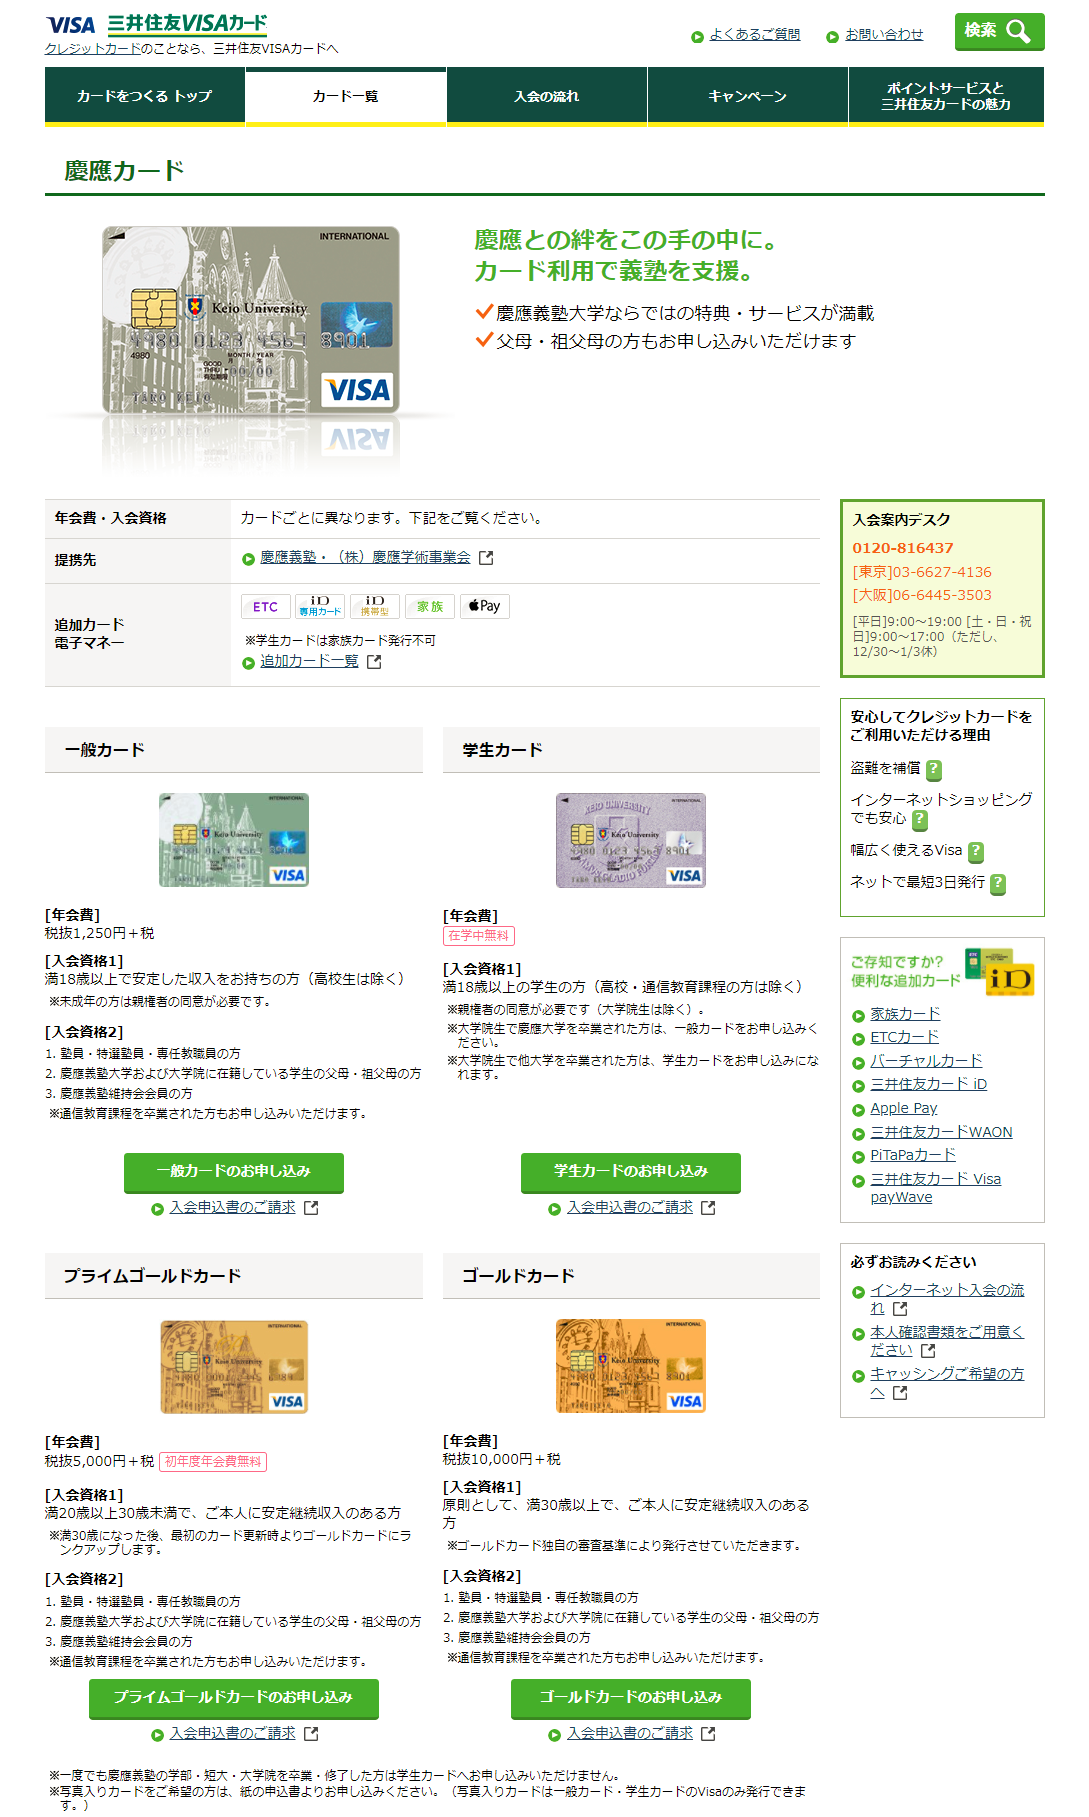Open キャッシングご希望の方へ link
The height and width of the screenshot is (1817, 1089).
[x=946, y=1383]
